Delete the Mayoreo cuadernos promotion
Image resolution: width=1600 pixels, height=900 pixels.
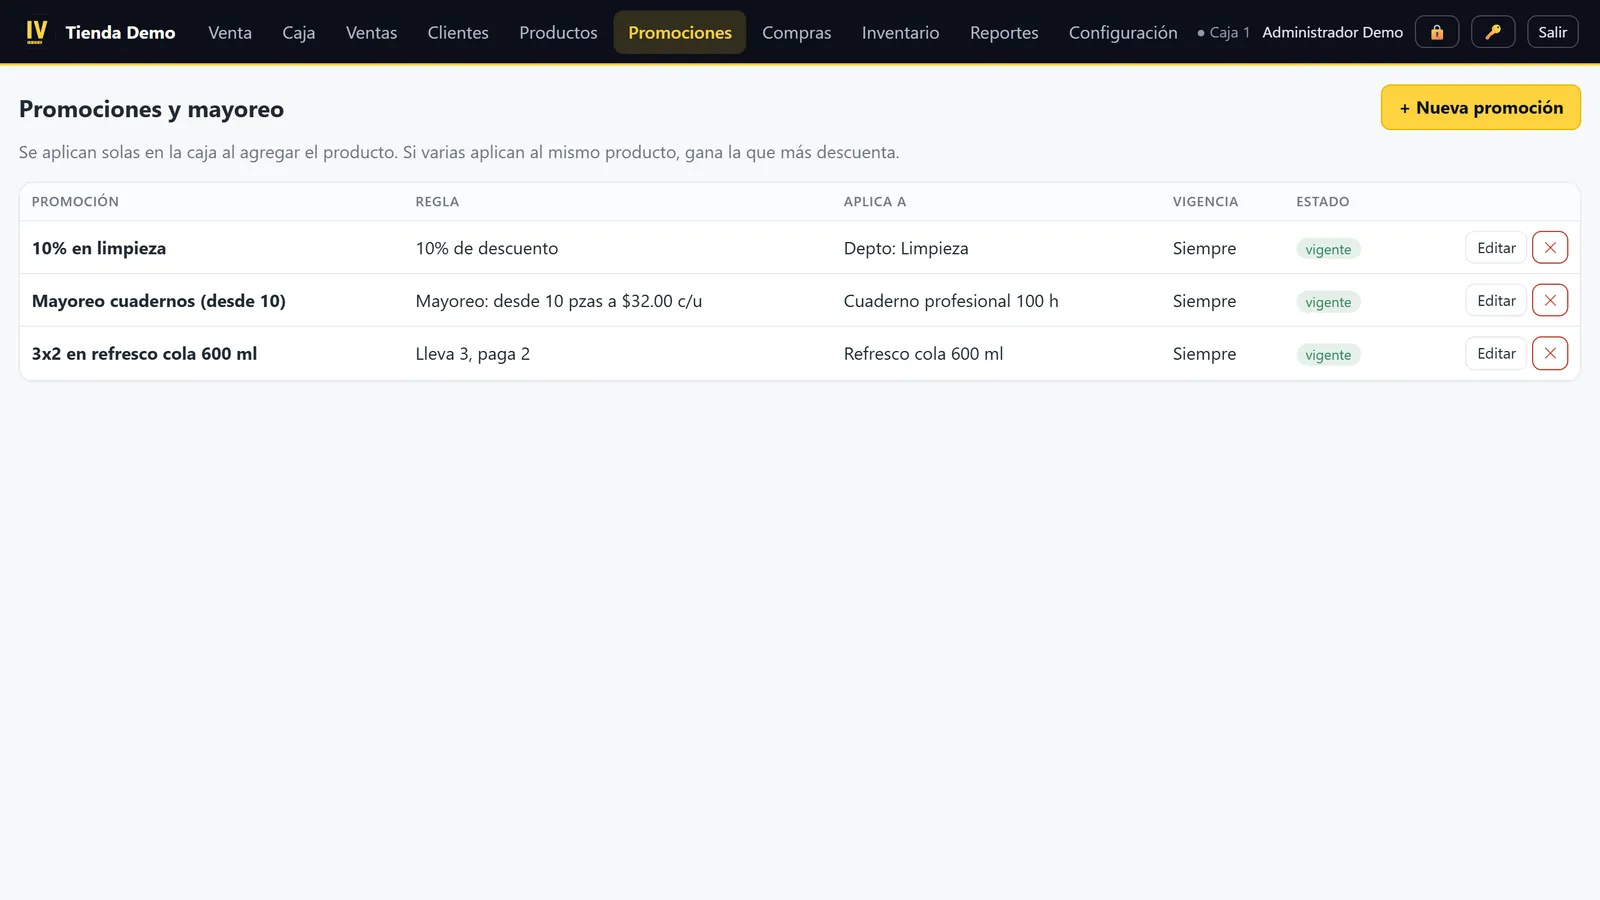coord(1550,300)
